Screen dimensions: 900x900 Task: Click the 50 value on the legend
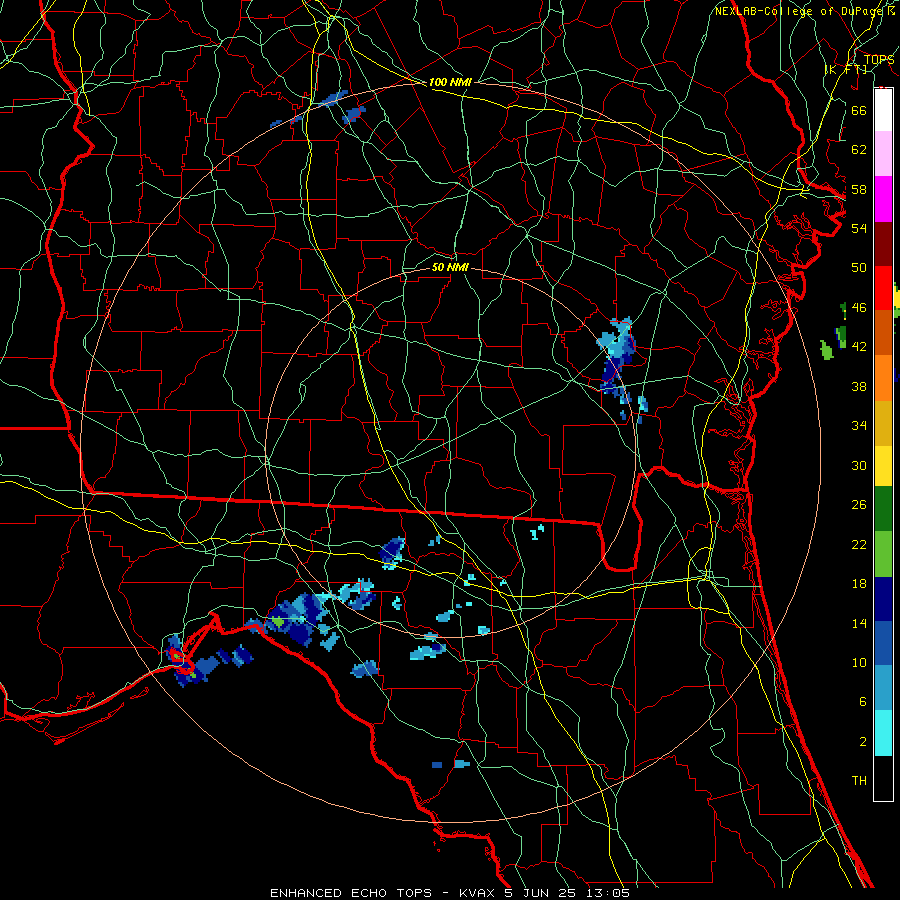pos(859,268)
